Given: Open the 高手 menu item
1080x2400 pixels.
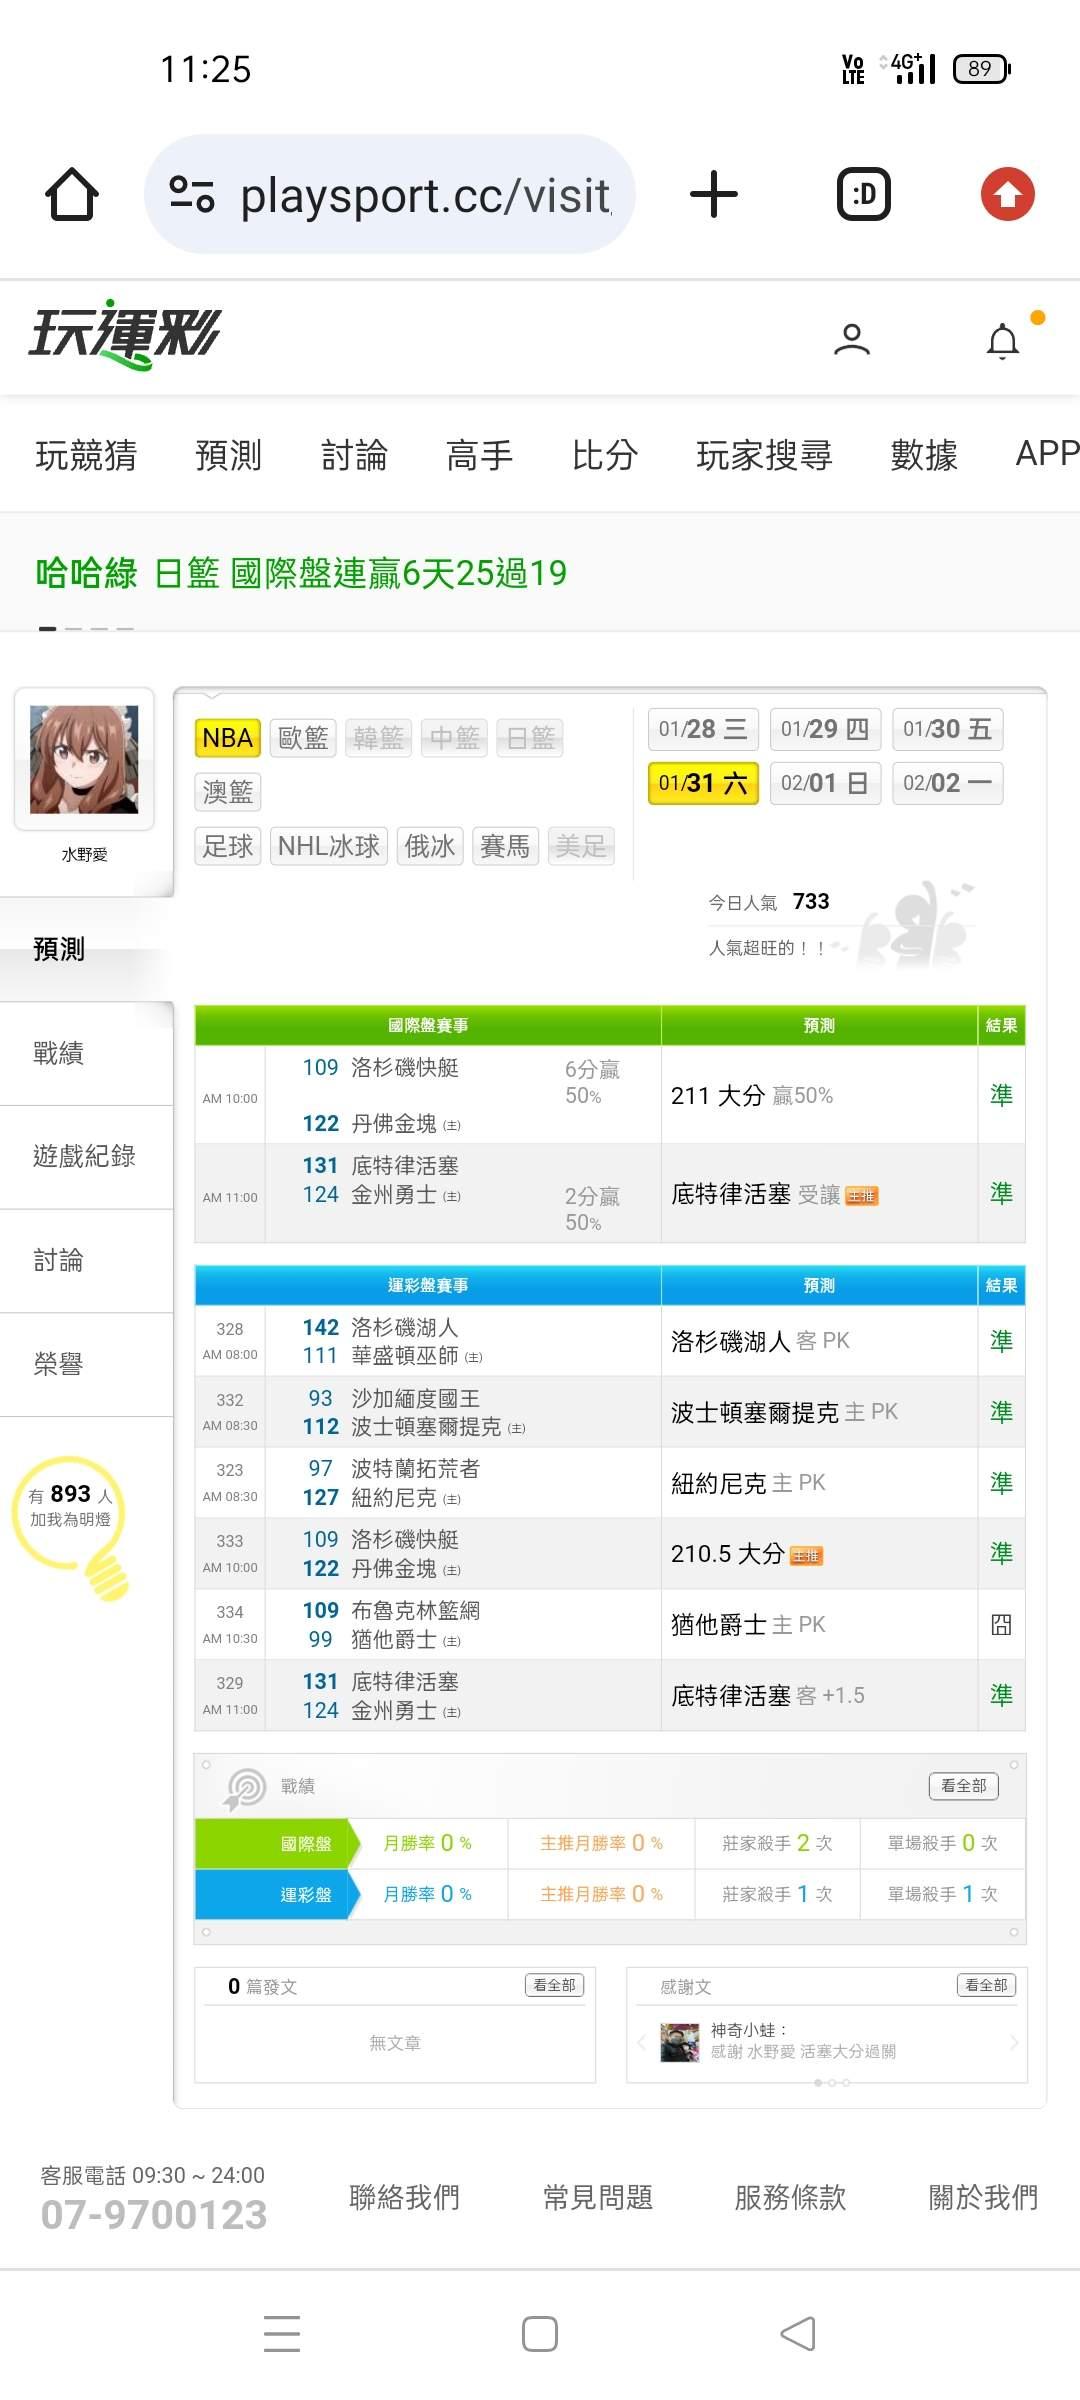Looking at the screenshot, I should click(479, 455).
